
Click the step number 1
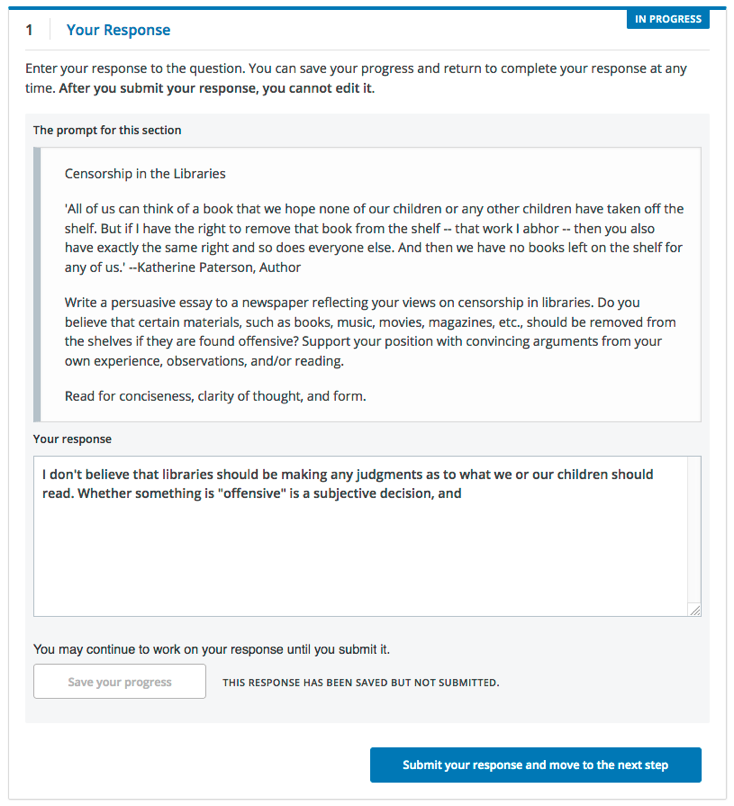pos(30,30)
